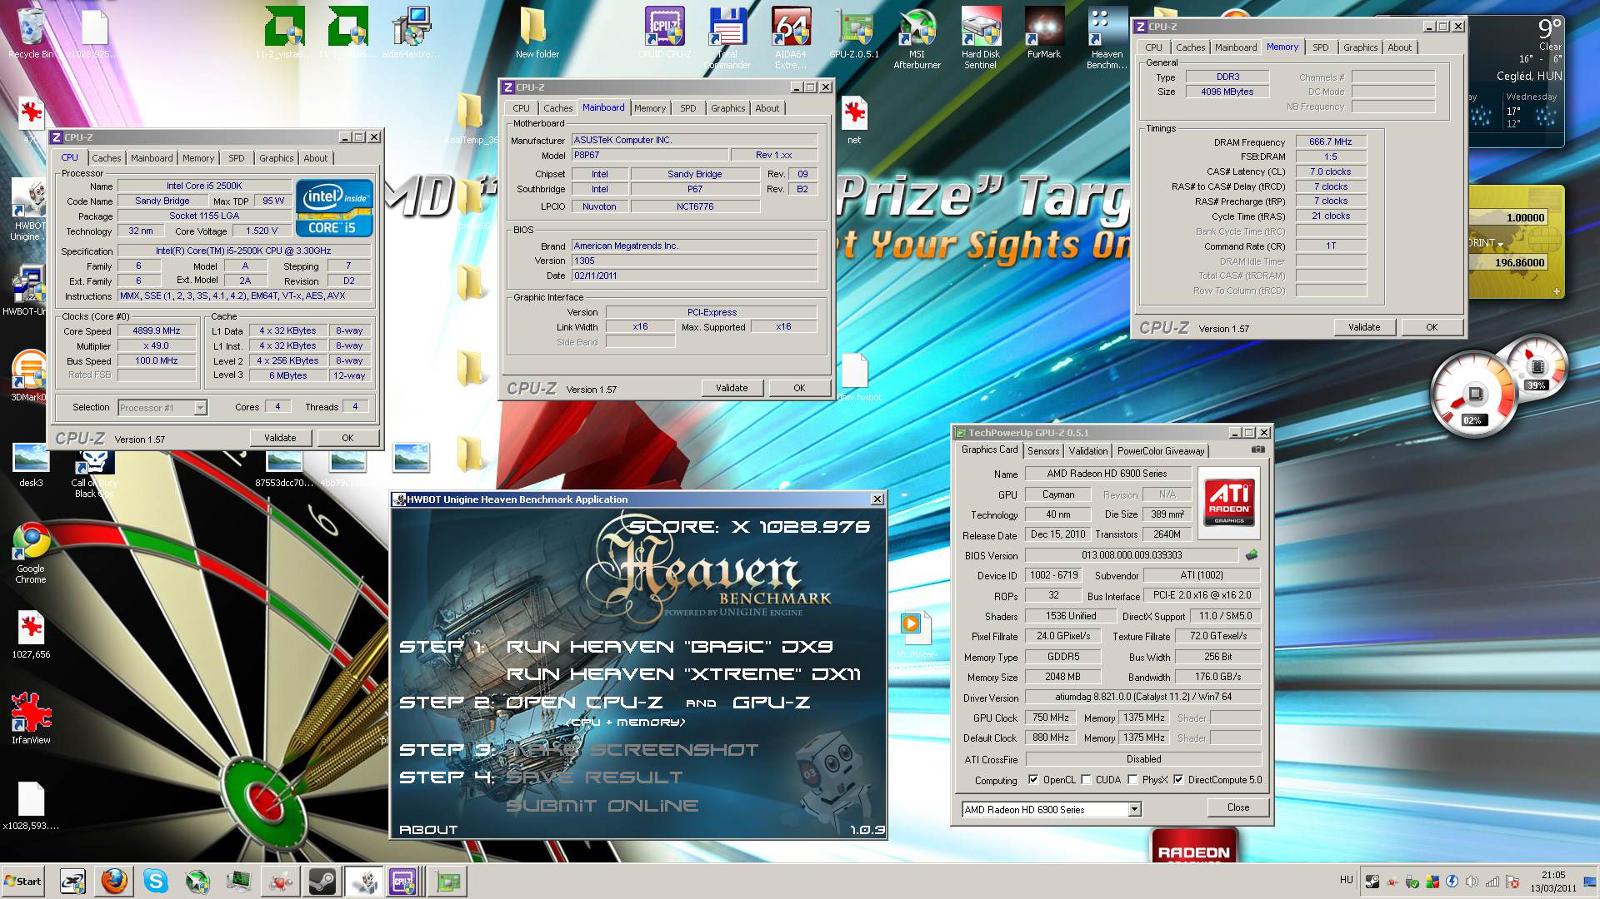This screenshot has height=899, width=1600.
Task: Open IrfanView desktop shortcut
Action: 31,718
